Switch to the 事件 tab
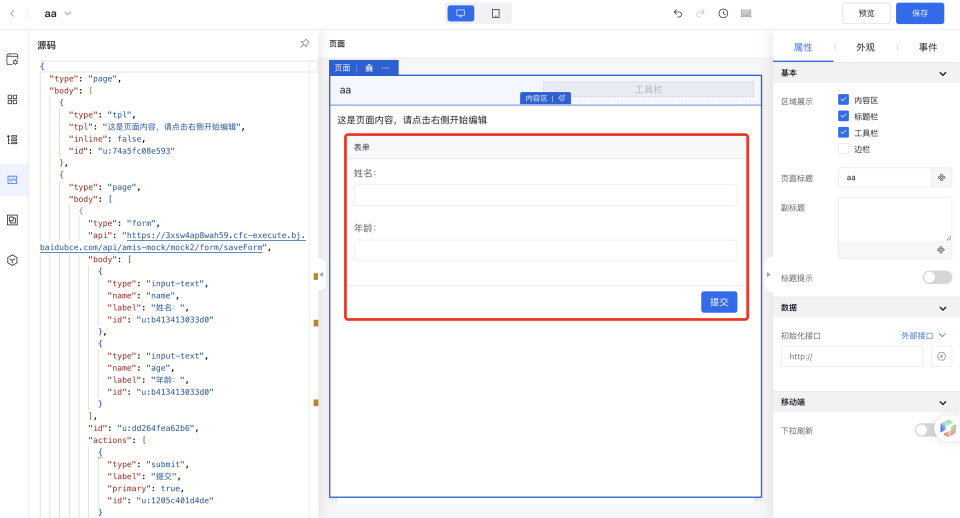 (927, 47)
